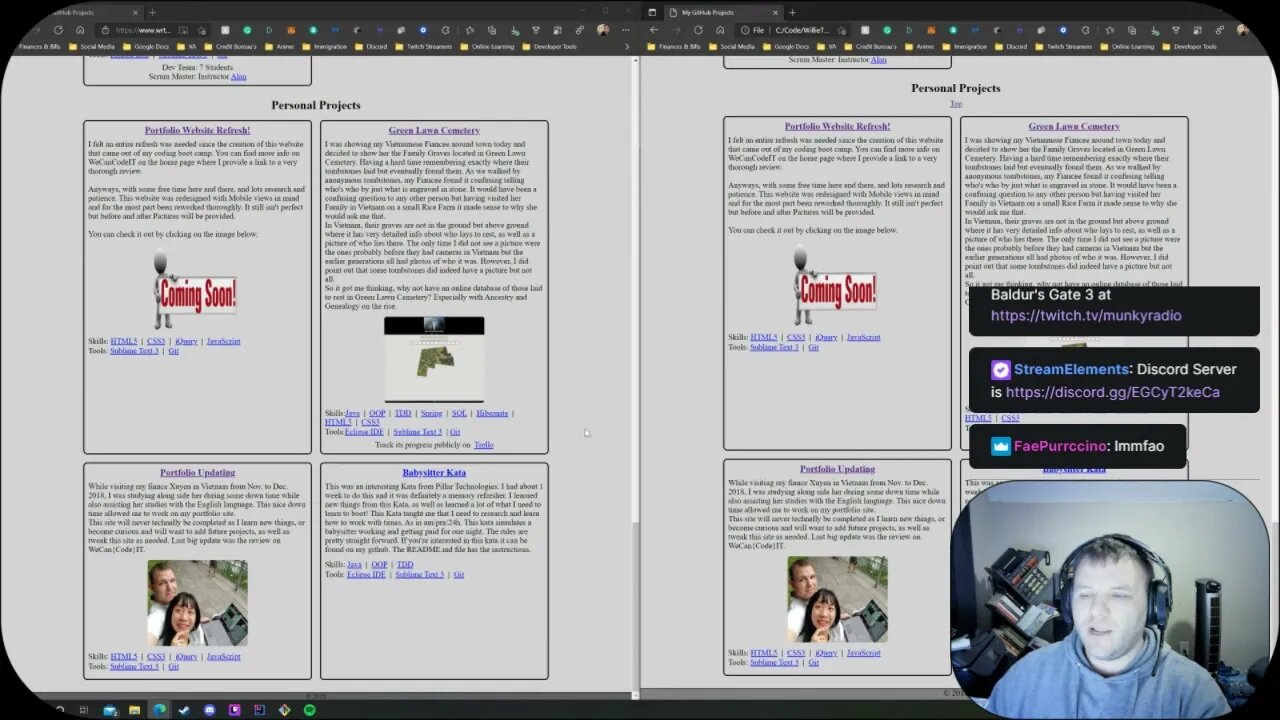Open Spotify from the taskbar
The height and width of the screenshot is (720, 1280).
click(309, 710)
